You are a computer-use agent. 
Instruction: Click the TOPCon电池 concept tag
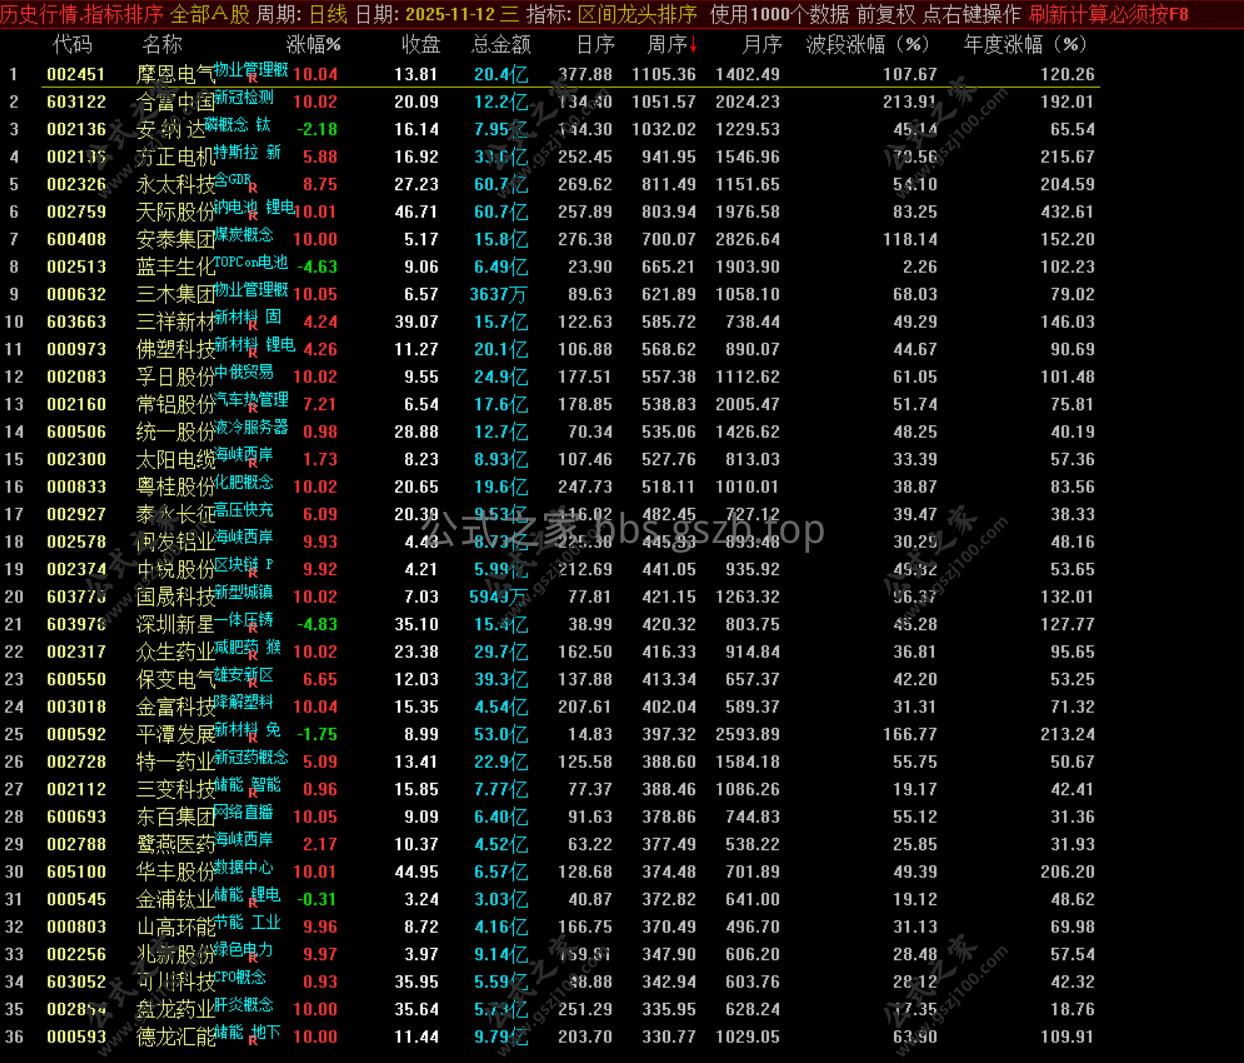pos(251,262)
